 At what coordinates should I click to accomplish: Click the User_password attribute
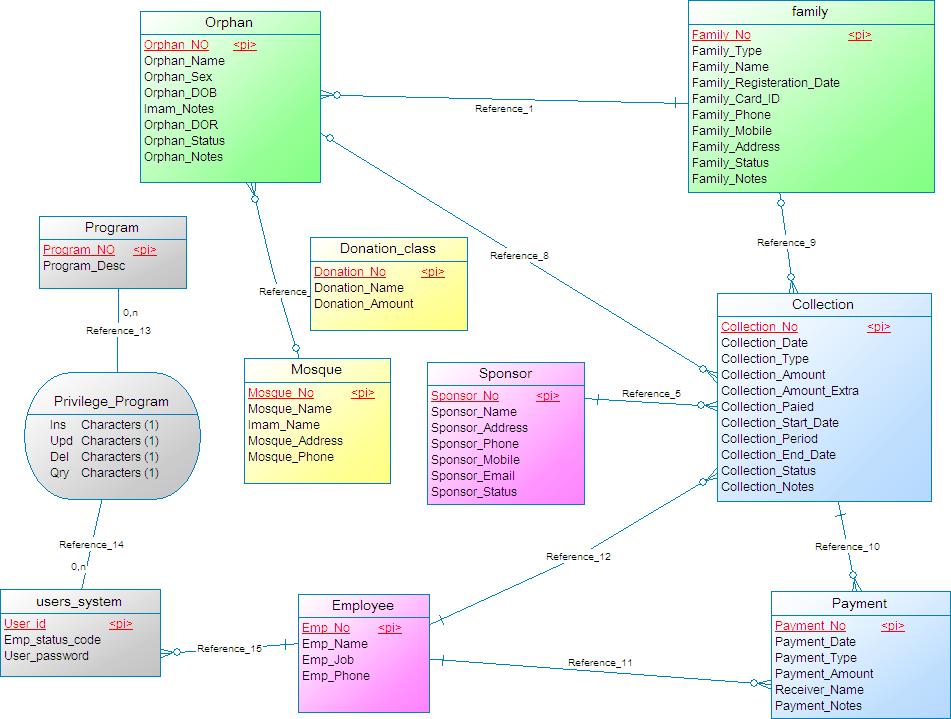click(46, 656)
